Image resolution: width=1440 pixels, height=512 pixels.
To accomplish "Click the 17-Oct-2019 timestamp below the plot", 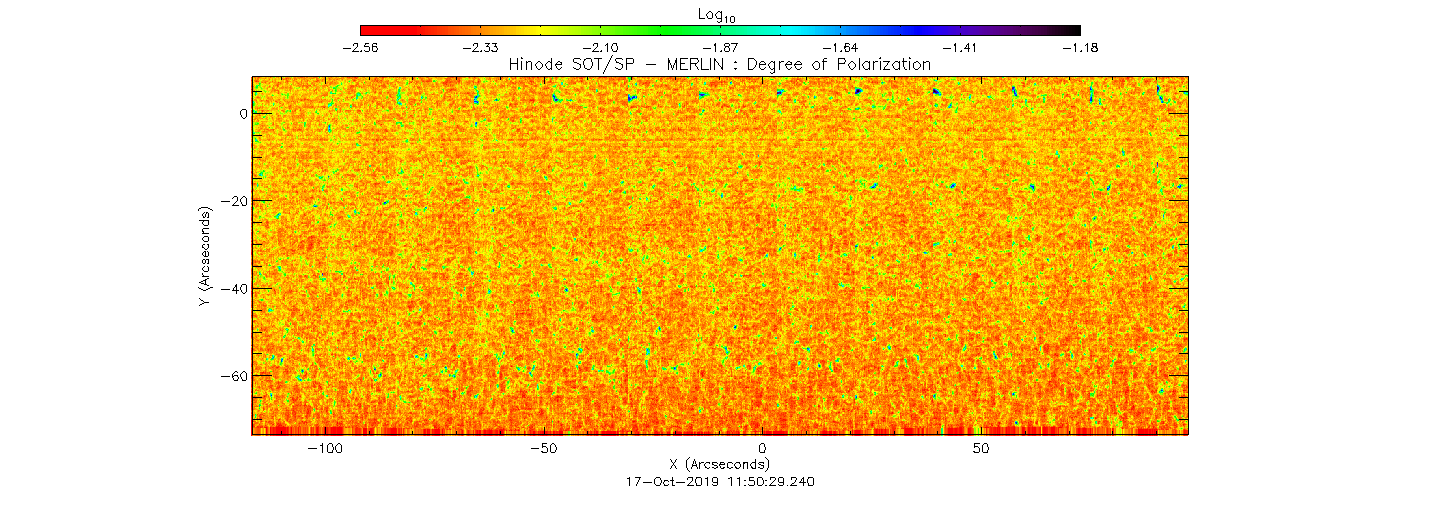I will [720, 481].
